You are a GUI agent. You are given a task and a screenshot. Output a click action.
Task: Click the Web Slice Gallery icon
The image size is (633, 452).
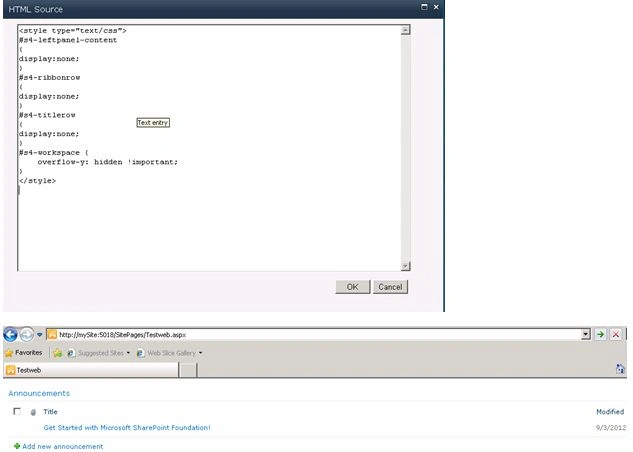coord(140,353)
